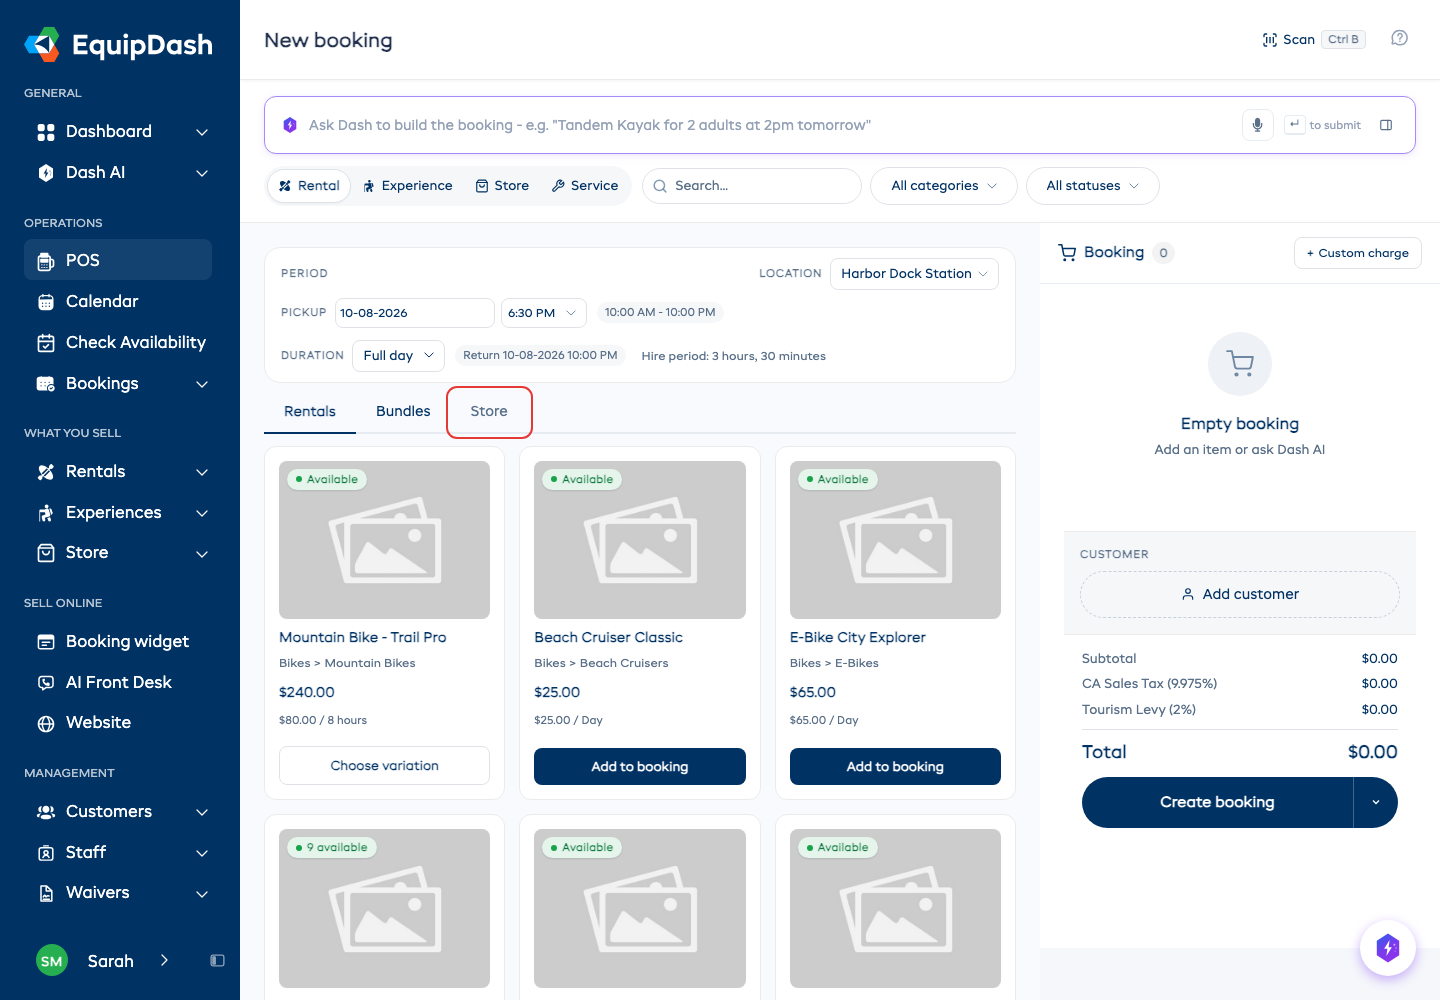Image resolution: width=1440 pixels, height=1000 pixels.
Task: Open the 6:30 PM pickup time dropdown
Action: [x=543, y=313]
